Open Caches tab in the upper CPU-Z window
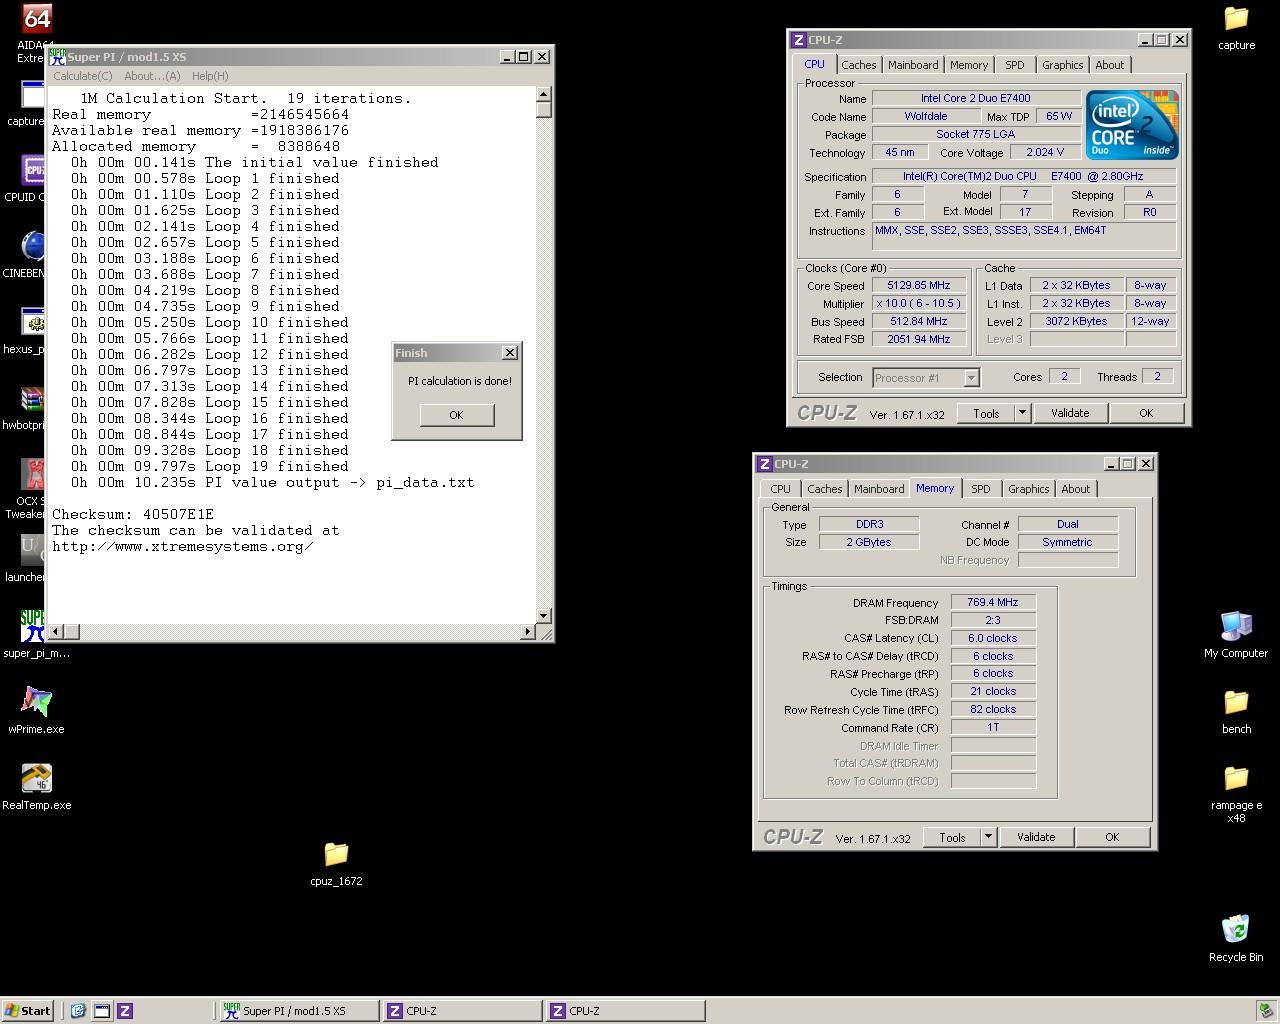 (858, 65)
